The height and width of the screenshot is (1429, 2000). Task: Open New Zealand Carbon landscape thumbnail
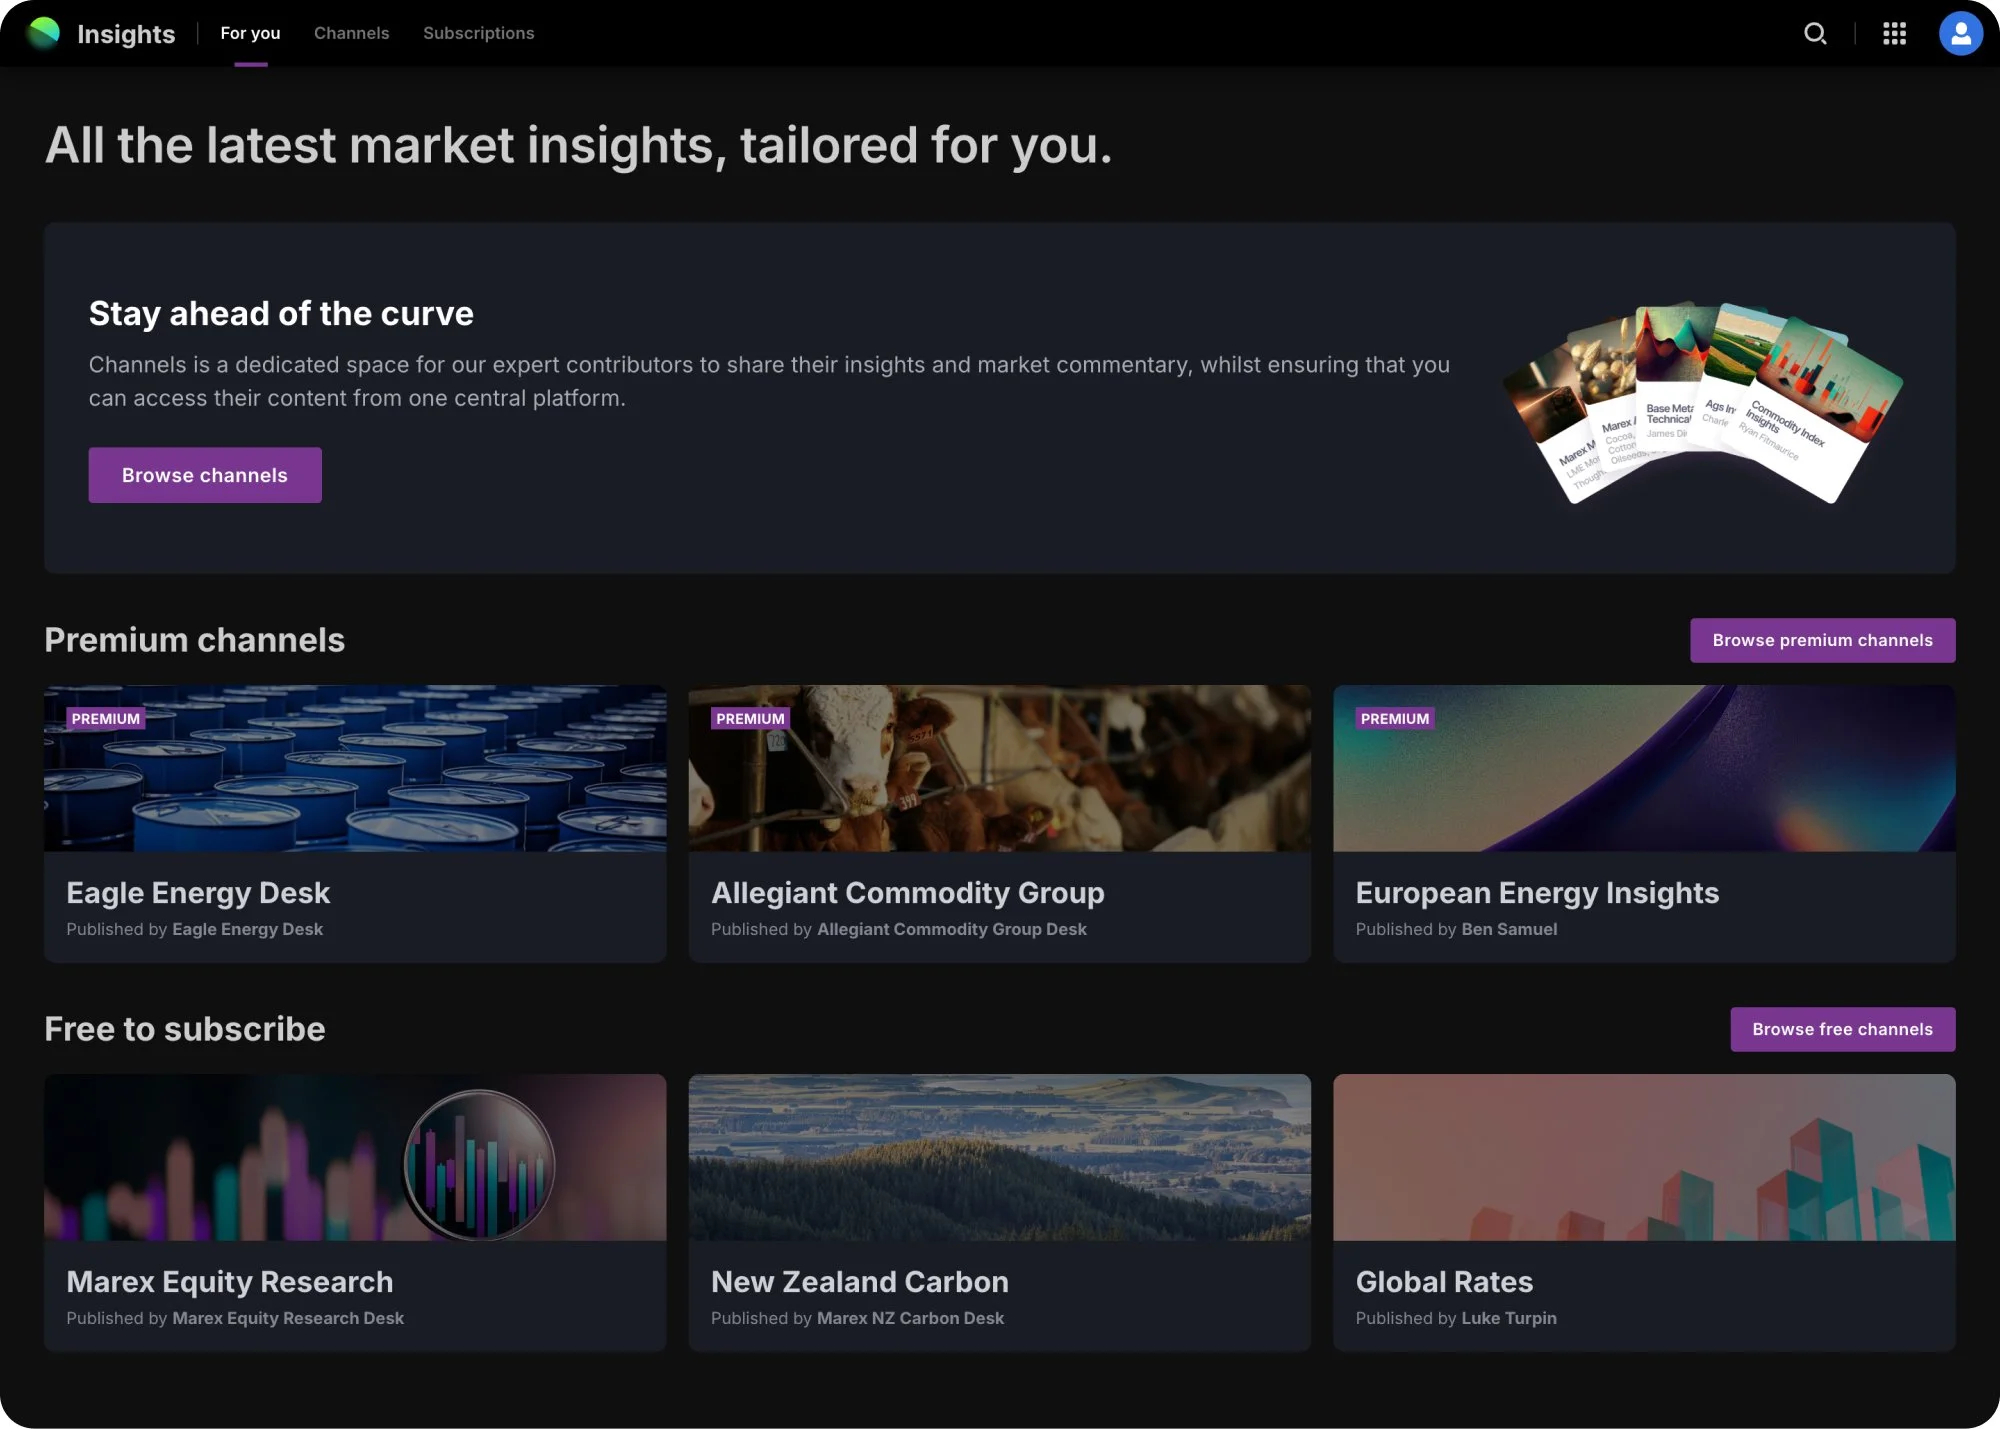[1000, 1157]
